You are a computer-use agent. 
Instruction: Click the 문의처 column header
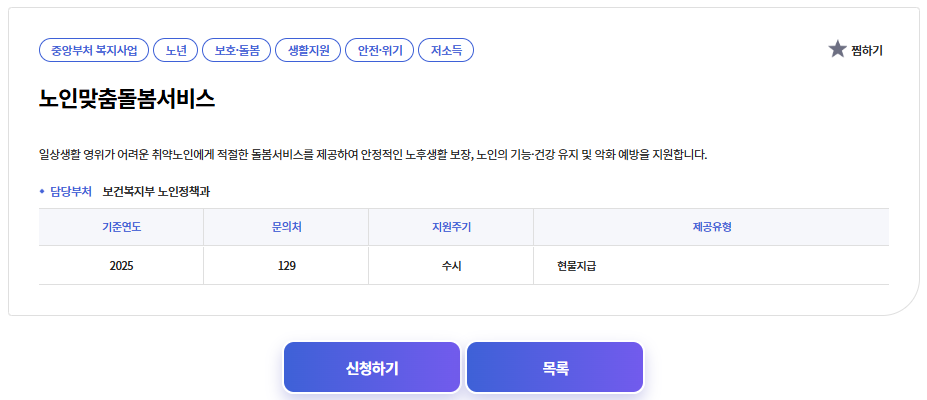tap(286, 227)
